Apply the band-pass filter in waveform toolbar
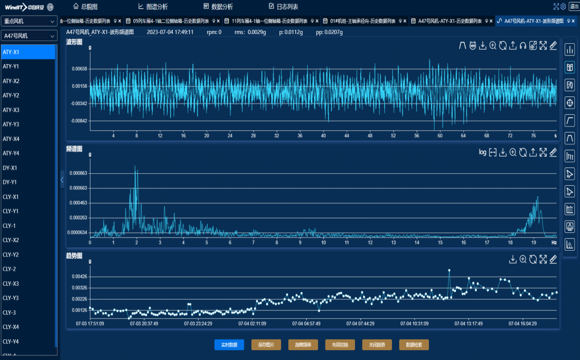Screen dimensions: 580x360 point(462,46)
